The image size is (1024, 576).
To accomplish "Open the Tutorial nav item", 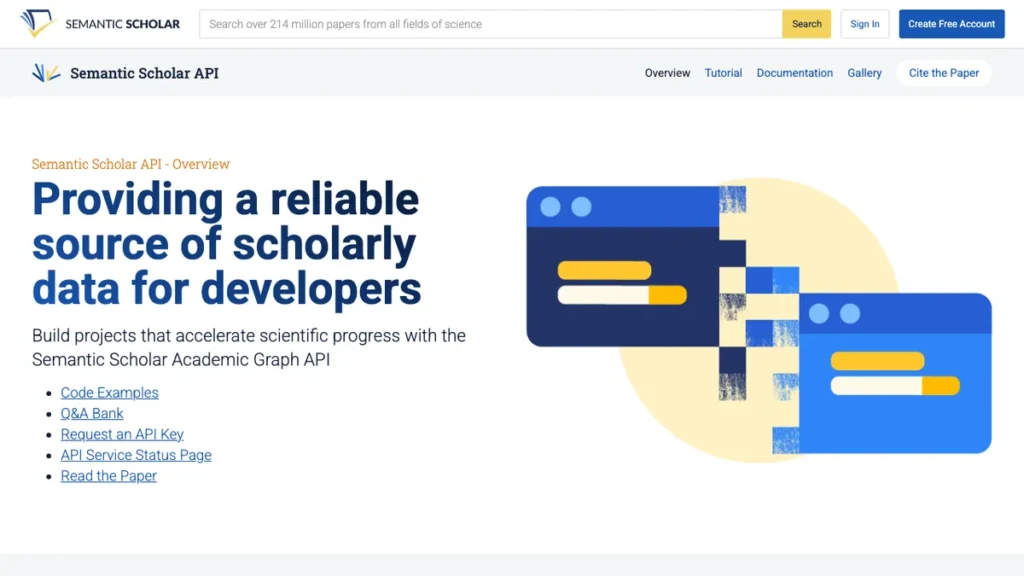I will click(723, 73).
